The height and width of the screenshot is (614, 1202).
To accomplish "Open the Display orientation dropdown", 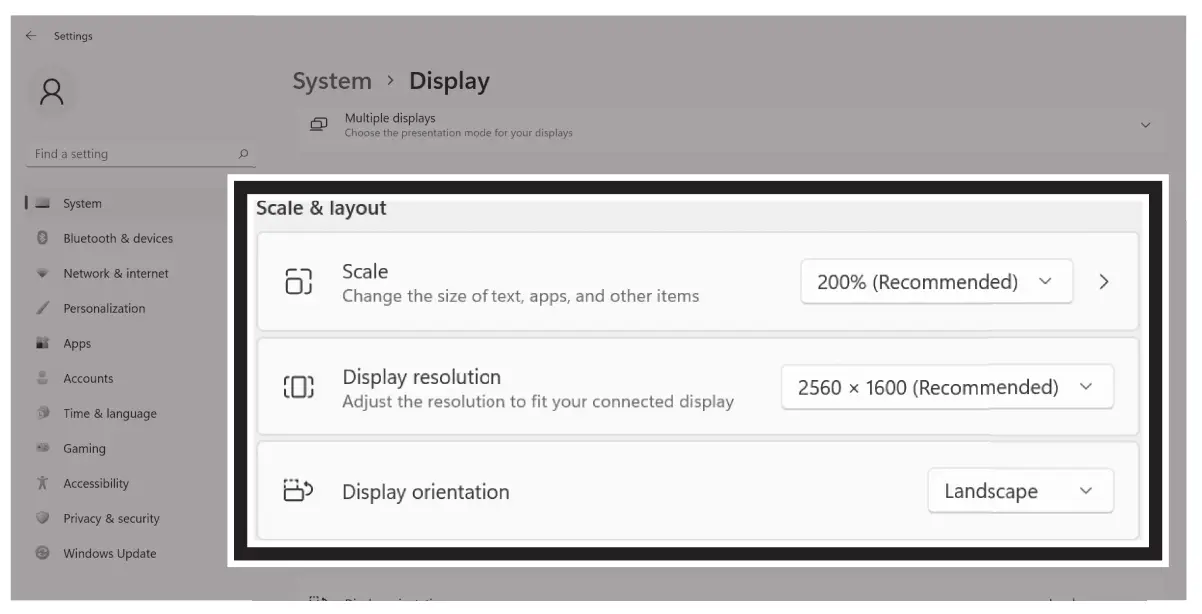I will click(1020, 491).
